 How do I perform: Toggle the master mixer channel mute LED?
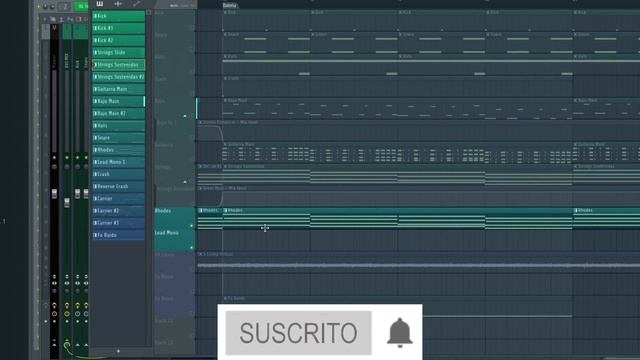pos(54,158)
